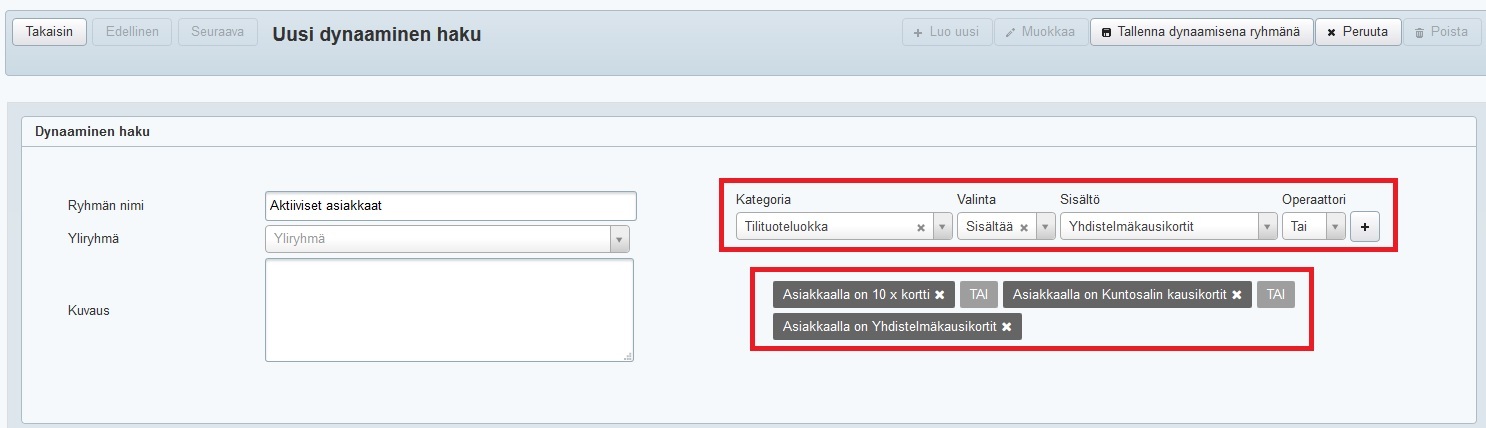The image size is (1486, 428).
Task: Focus the Kuvaus description text area
Action: [x=449, y=310]
